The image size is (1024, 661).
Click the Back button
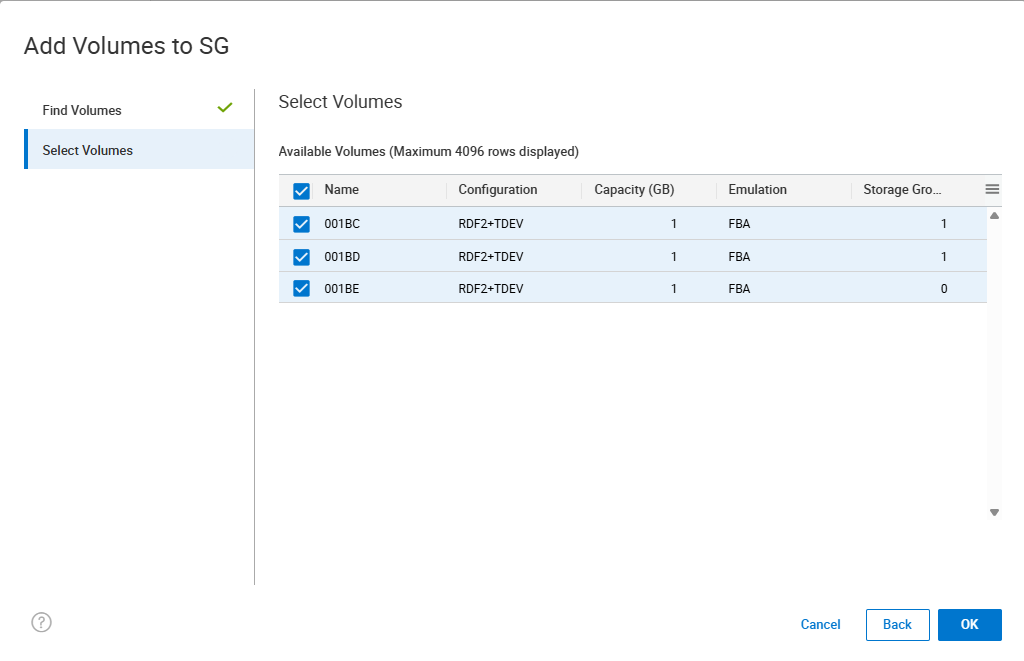[x=897, y=624]
